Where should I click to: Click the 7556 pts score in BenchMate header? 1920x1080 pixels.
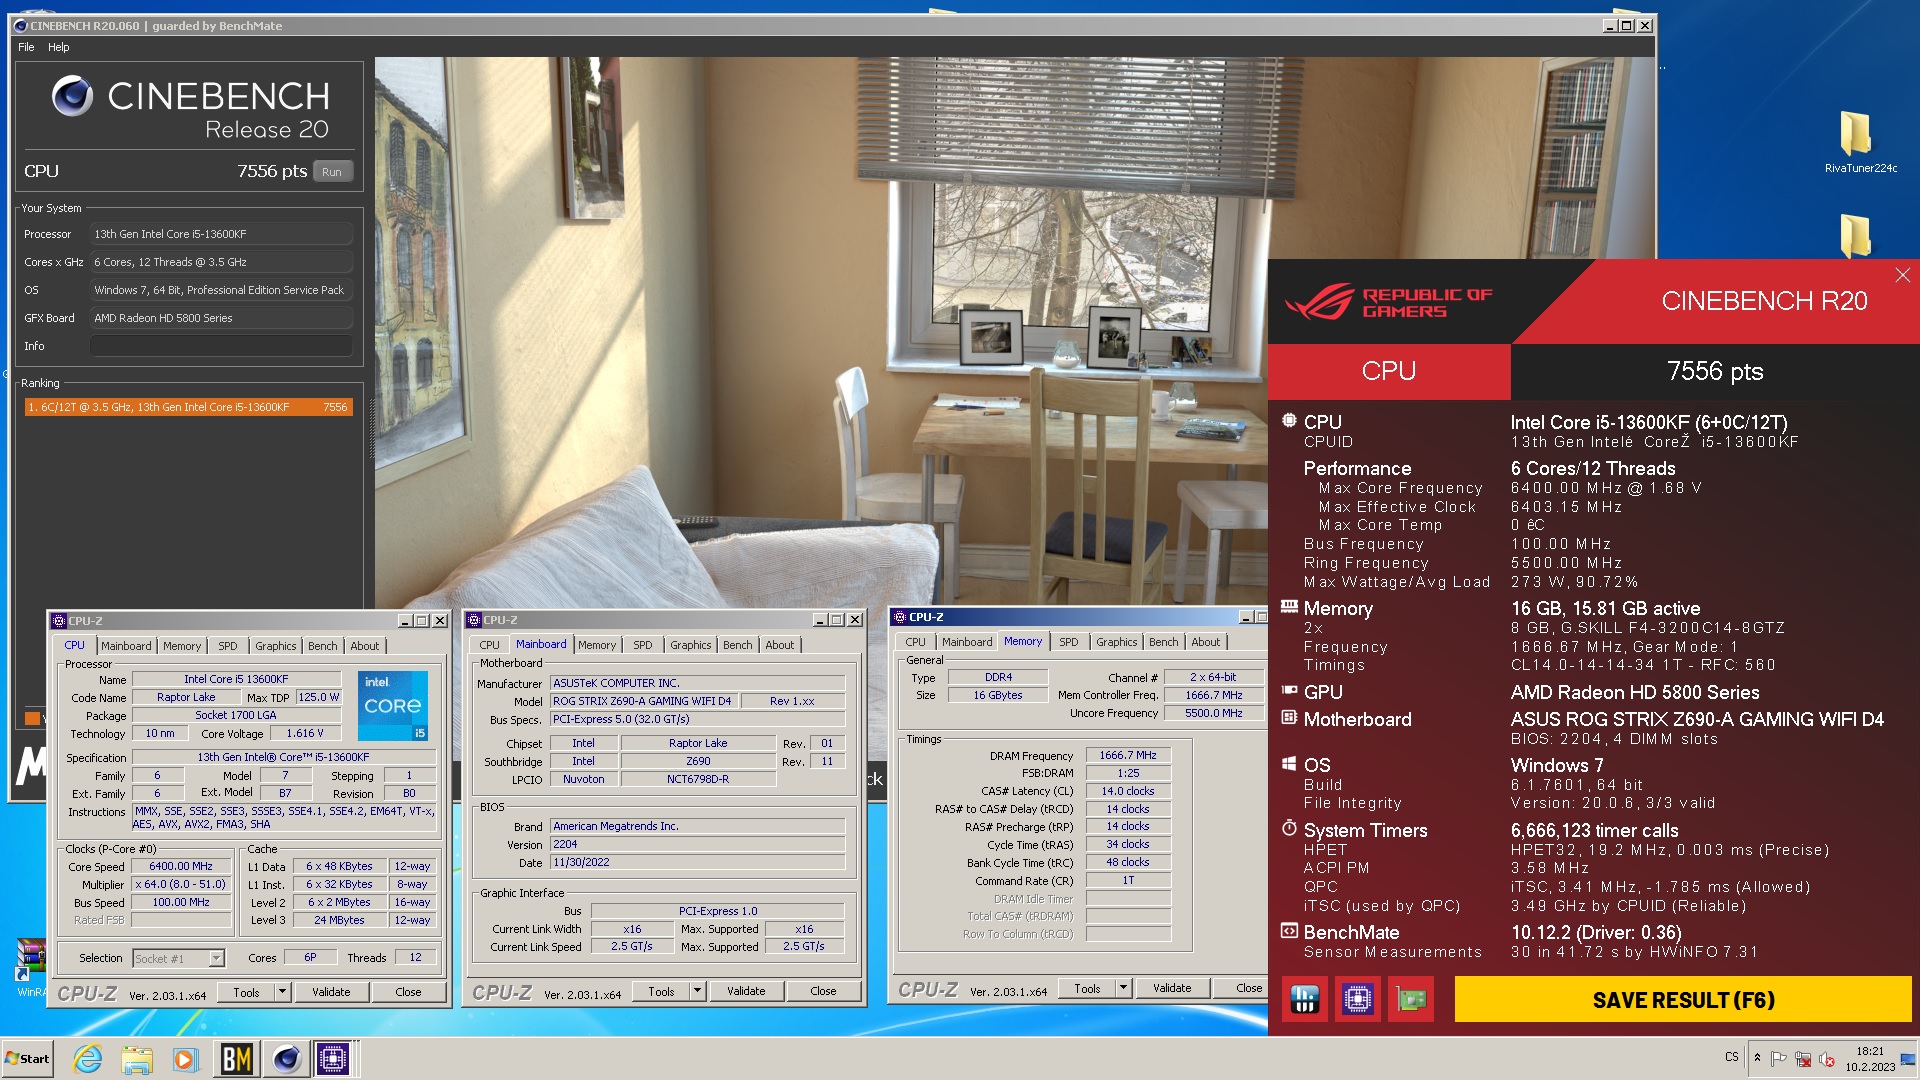click(x=1714, y=371)
